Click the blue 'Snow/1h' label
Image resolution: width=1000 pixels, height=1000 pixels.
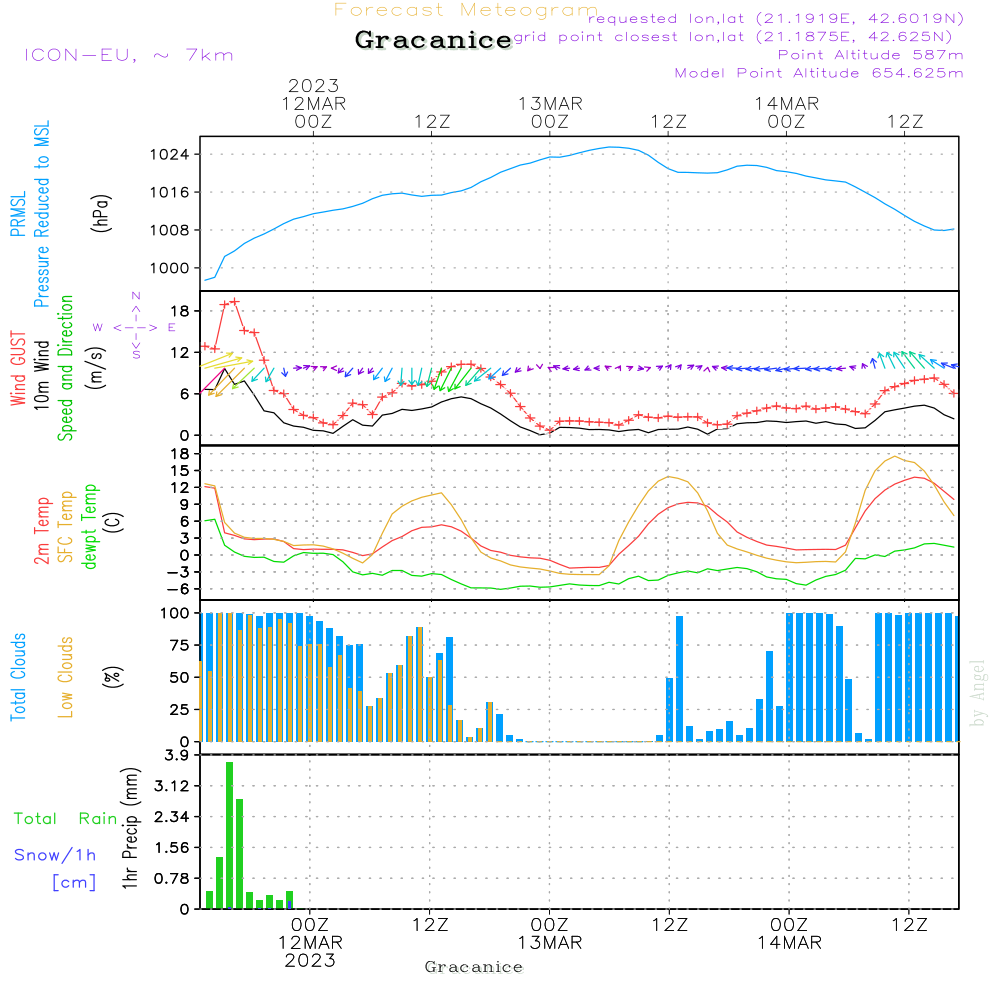55,855
